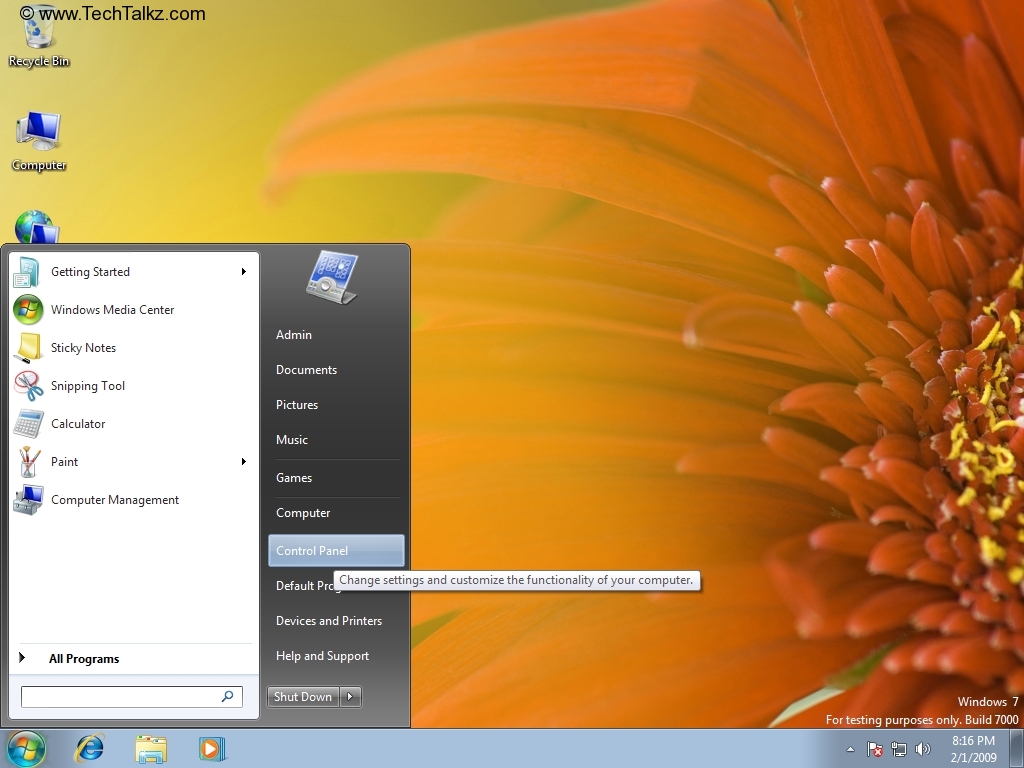This screenshot has width=1024, height=768.
Task: Click inside the Start menu search box
Action: click(125, 696)
